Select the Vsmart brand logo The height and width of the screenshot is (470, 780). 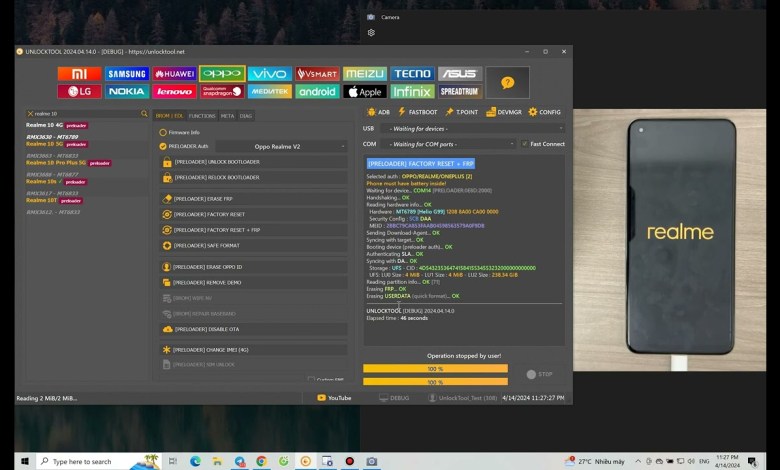pos(317,74)
